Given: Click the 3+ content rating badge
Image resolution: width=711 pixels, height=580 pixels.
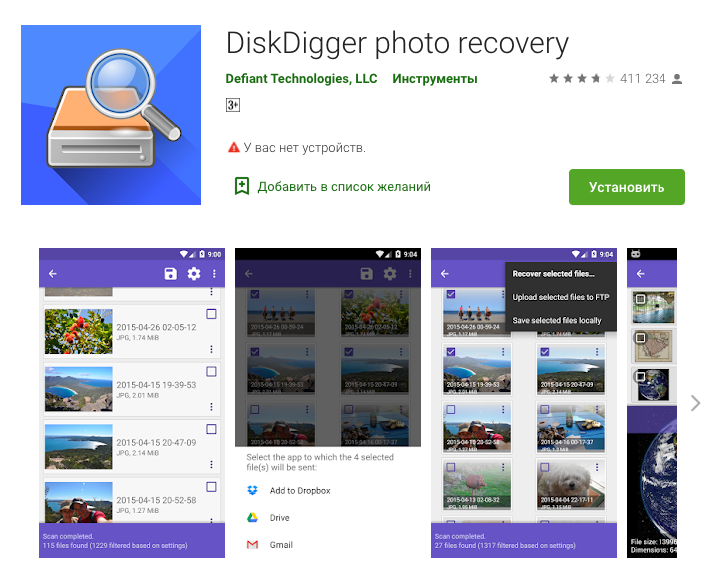Looking at the screenshot, I should point(233,105).
